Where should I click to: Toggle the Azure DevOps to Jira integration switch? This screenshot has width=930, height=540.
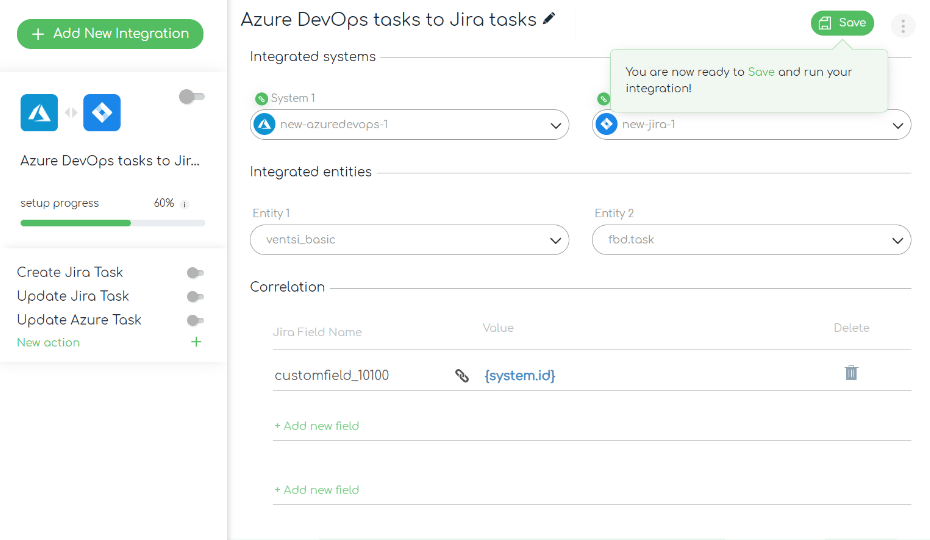pos(192,96)
